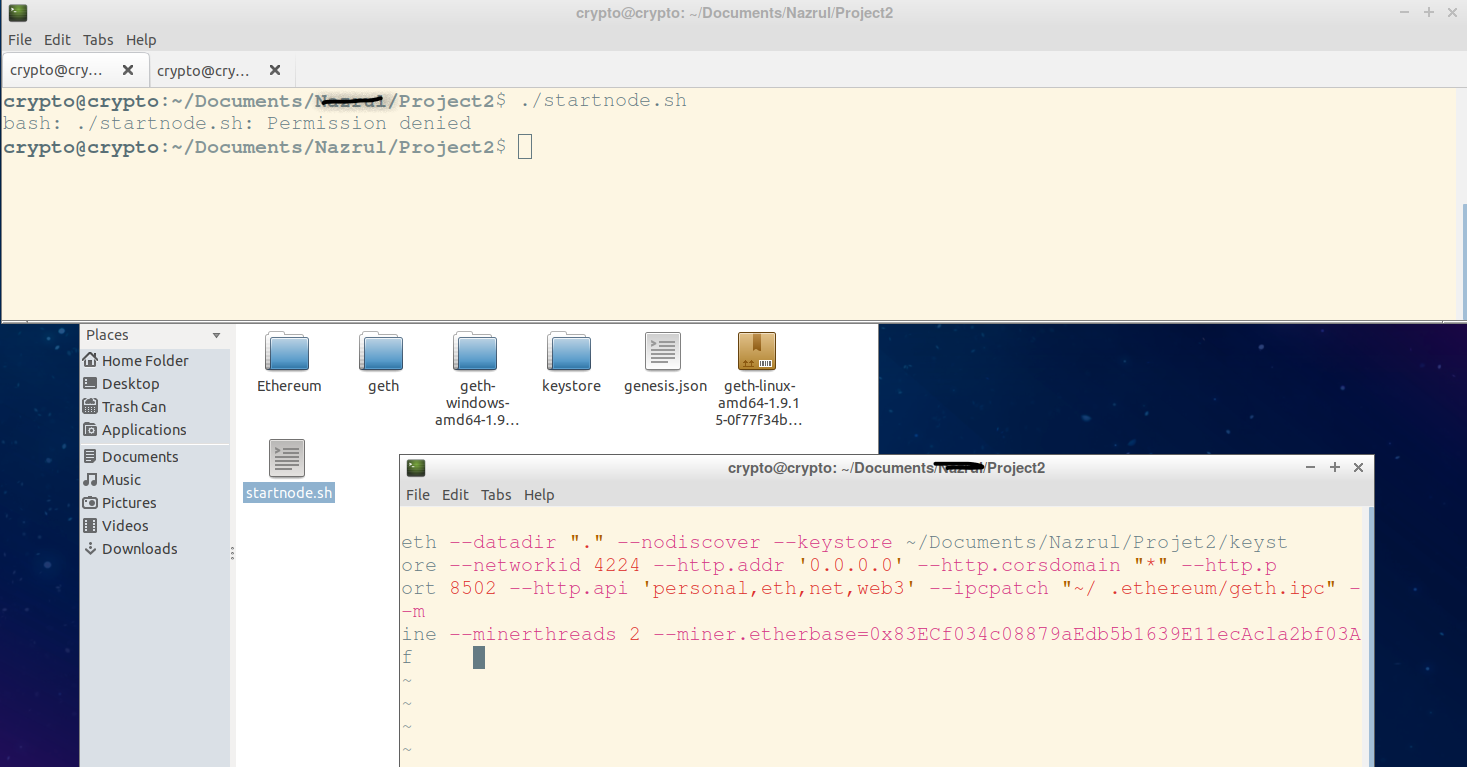Viewport: 1467px width, 767px height.
Task: Open Help menu in the tabbed terminal window
Action: pos(141,40)
